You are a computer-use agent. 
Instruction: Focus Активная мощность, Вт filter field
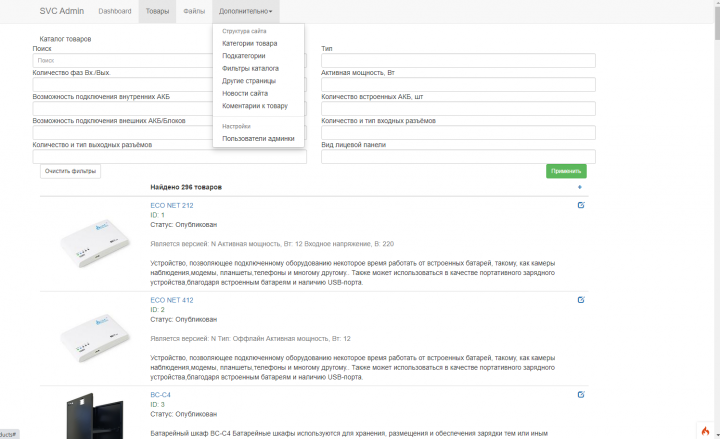tap(458, 84)
